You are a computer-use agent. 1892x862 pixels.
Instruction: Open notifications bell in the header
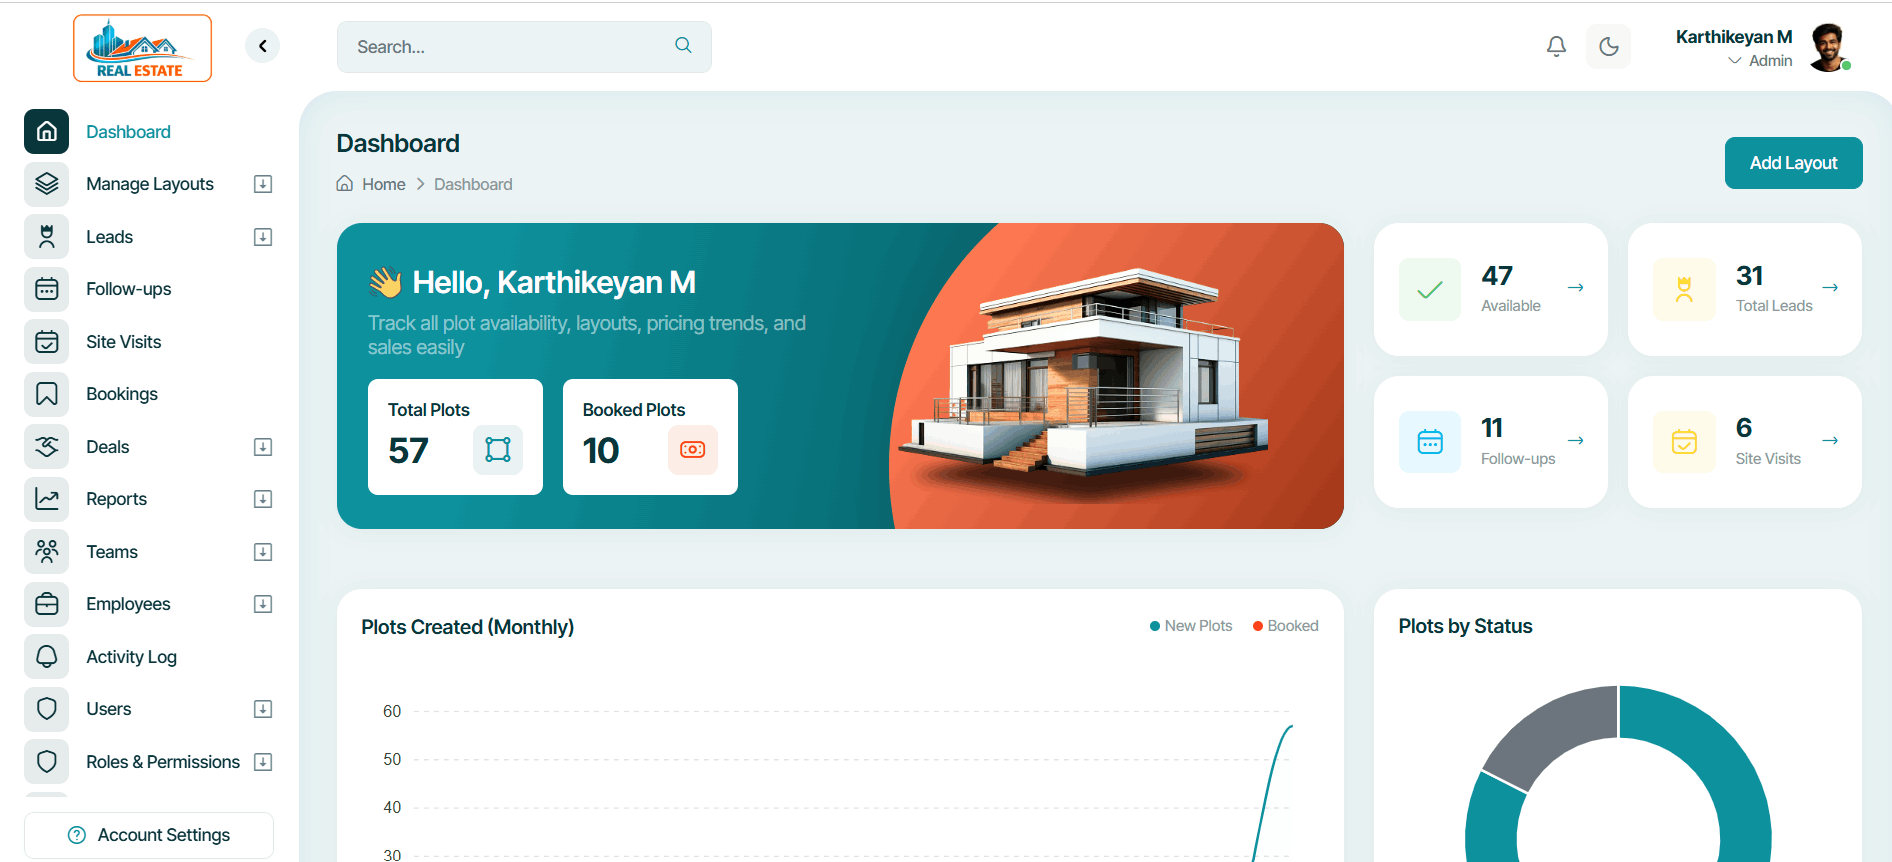tap(1556, 46)
